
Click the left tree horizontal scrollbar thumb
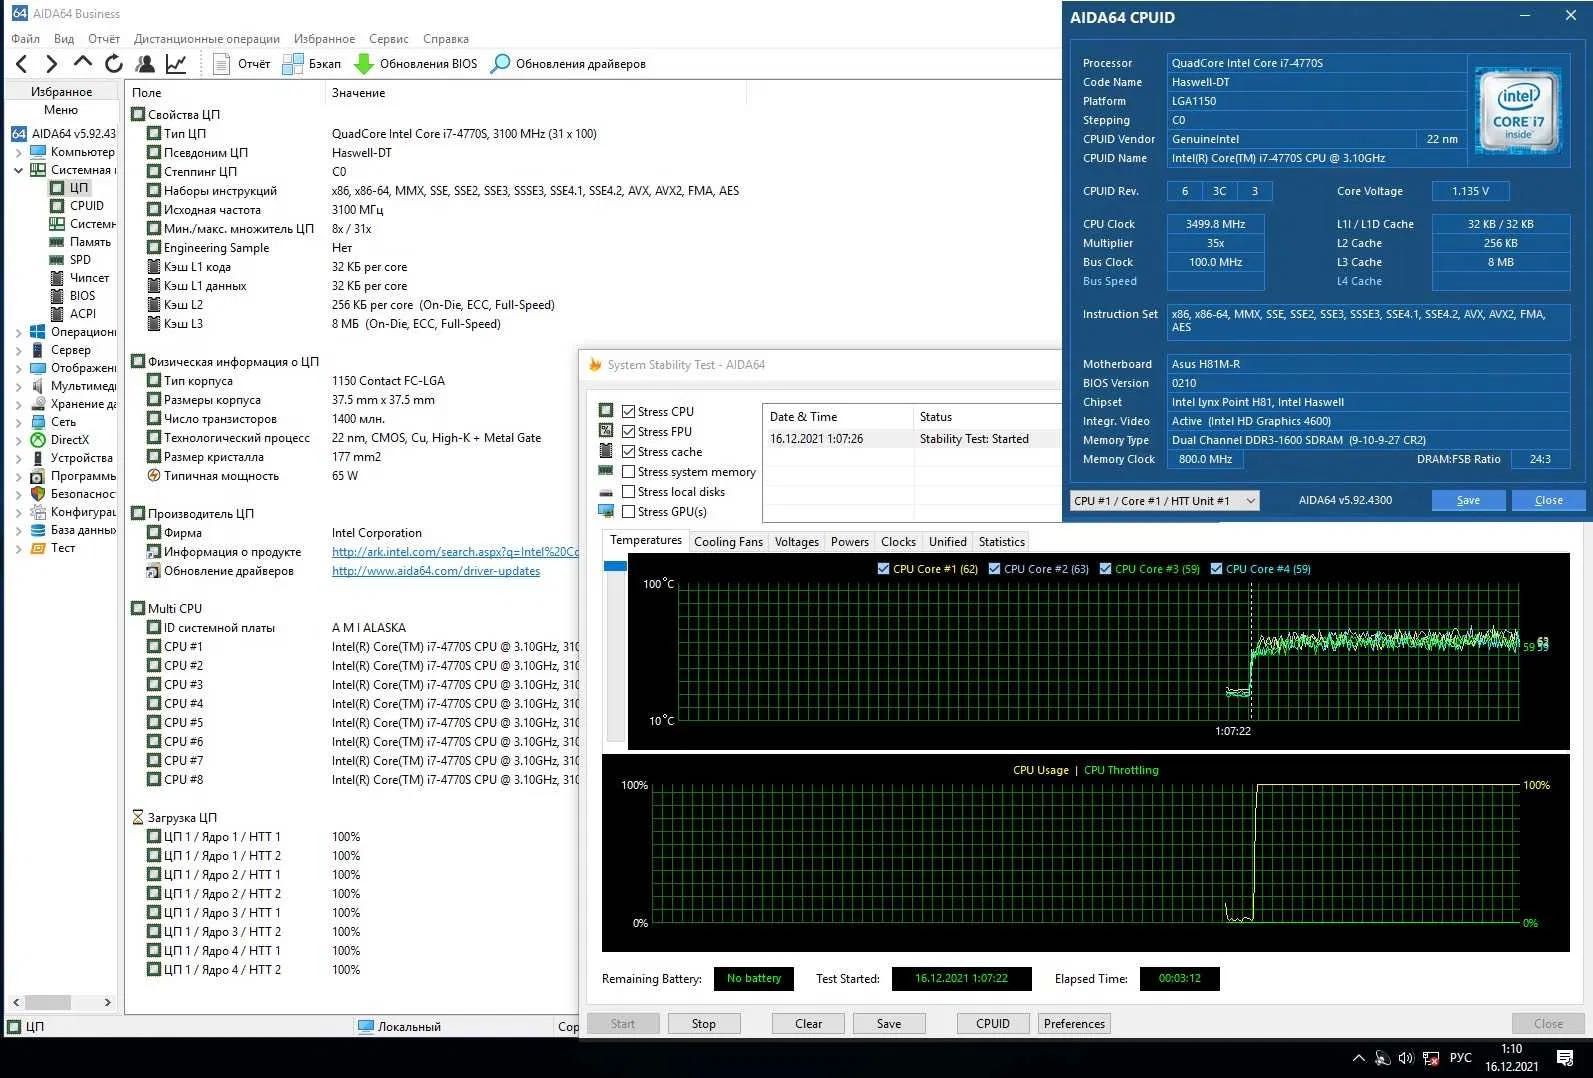(48, 1002)
